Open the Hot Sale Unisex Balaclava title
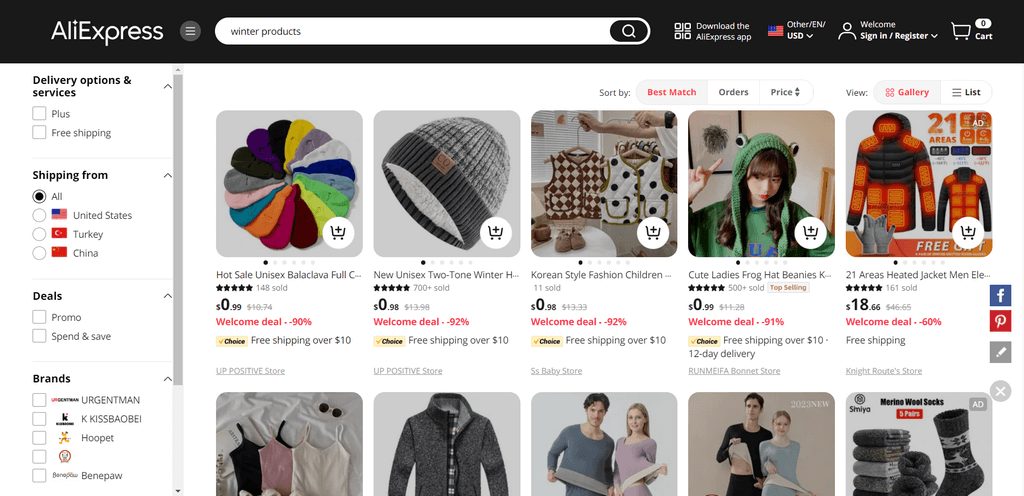Screen dimensions: 1024x496 click(289, 275)
